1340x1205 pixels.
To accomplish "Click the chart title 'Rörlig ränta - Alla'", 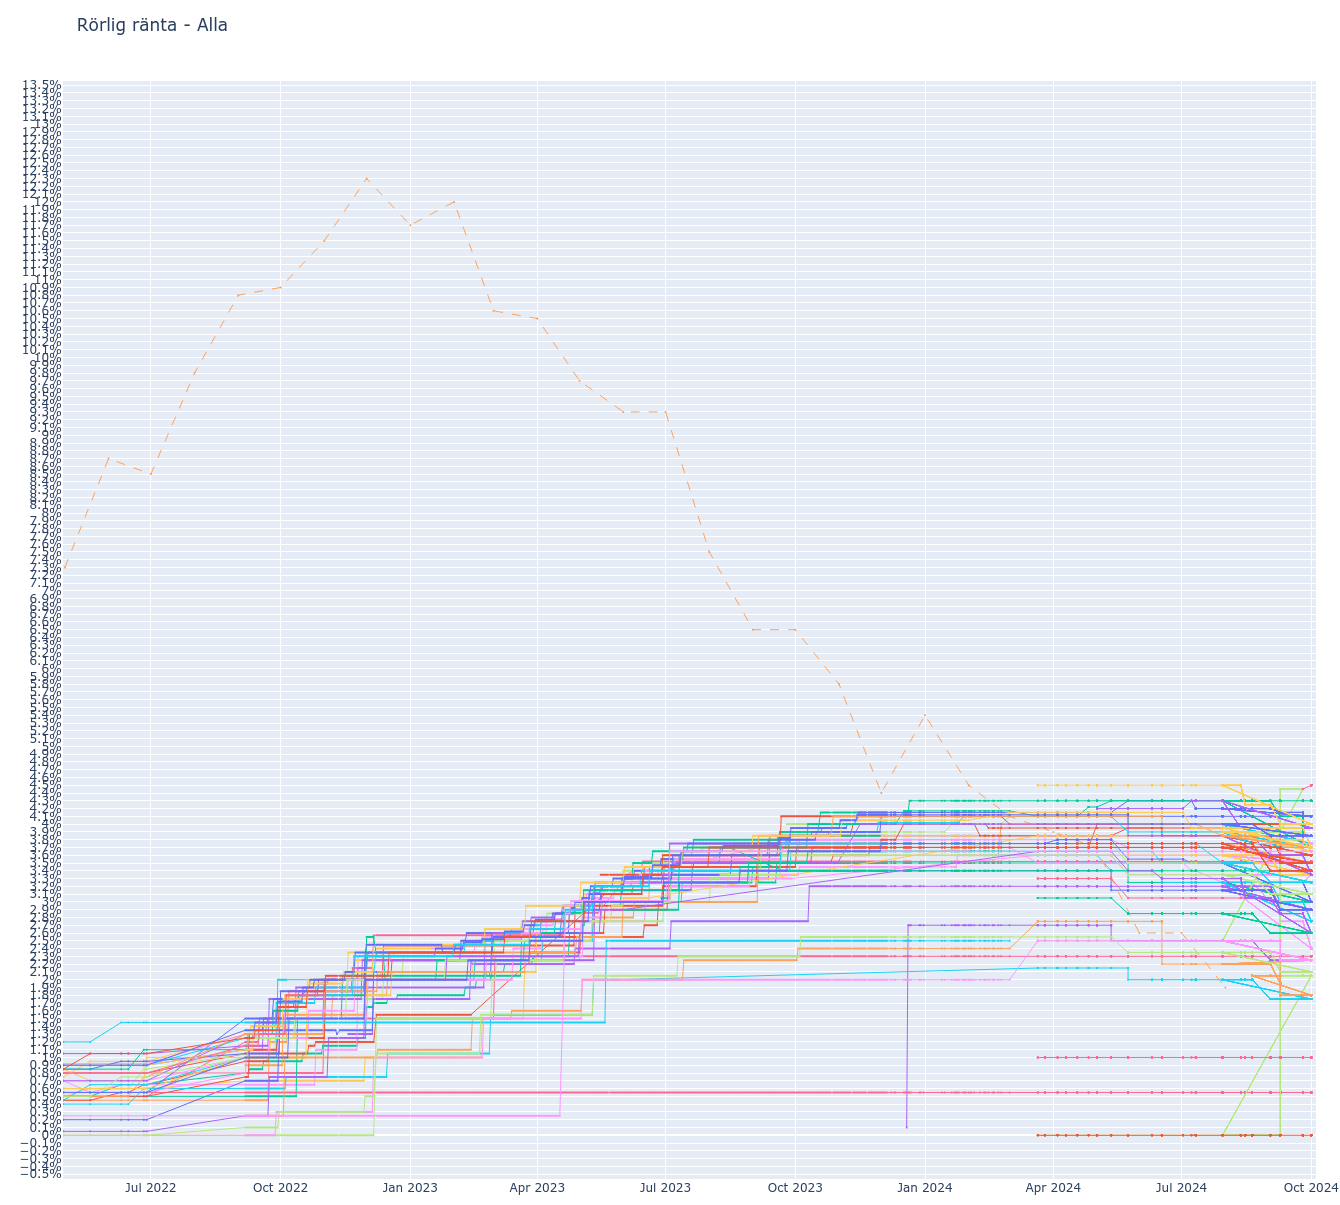I will 152,26.
